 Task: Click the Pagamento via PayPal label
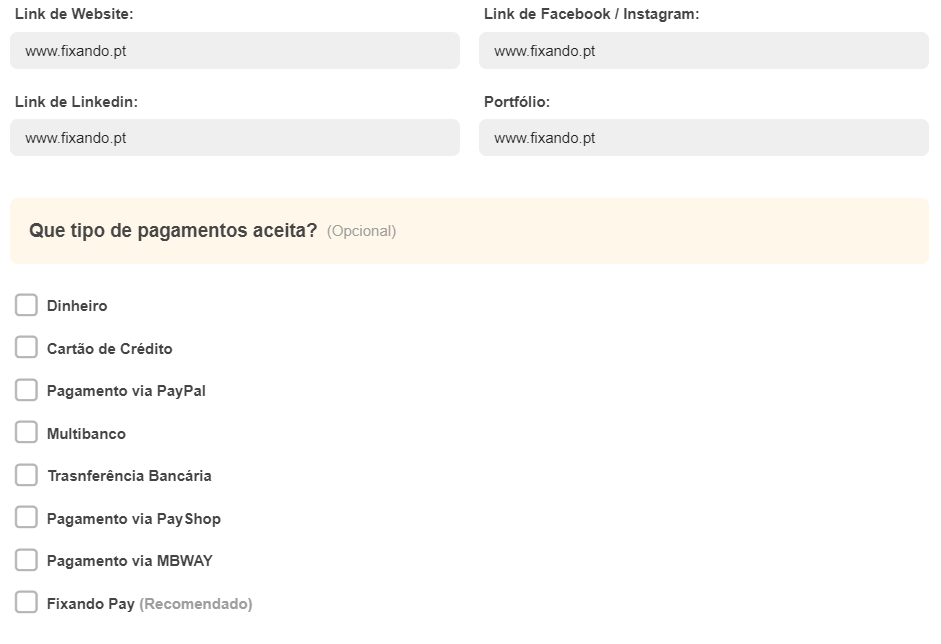tap(126, 391)
